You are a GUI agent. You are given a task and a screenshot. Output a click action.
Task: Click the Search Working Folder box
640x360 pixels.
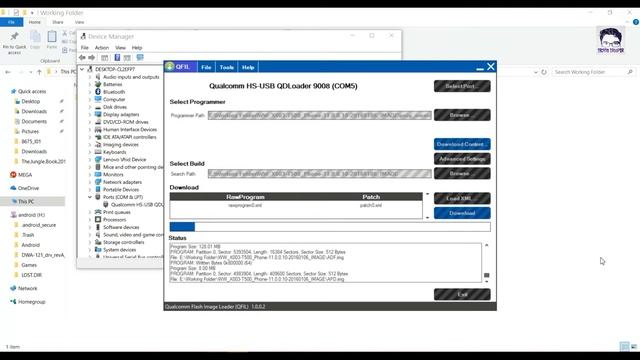pyautogui.click(x=593, y=72)
